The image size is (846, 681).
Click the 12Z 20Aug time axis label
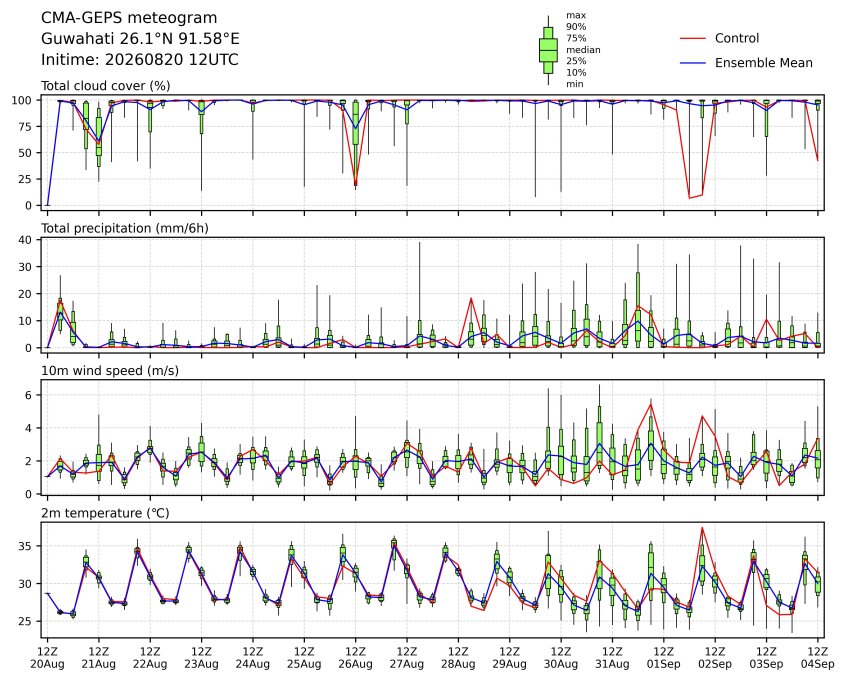point(47,658)
